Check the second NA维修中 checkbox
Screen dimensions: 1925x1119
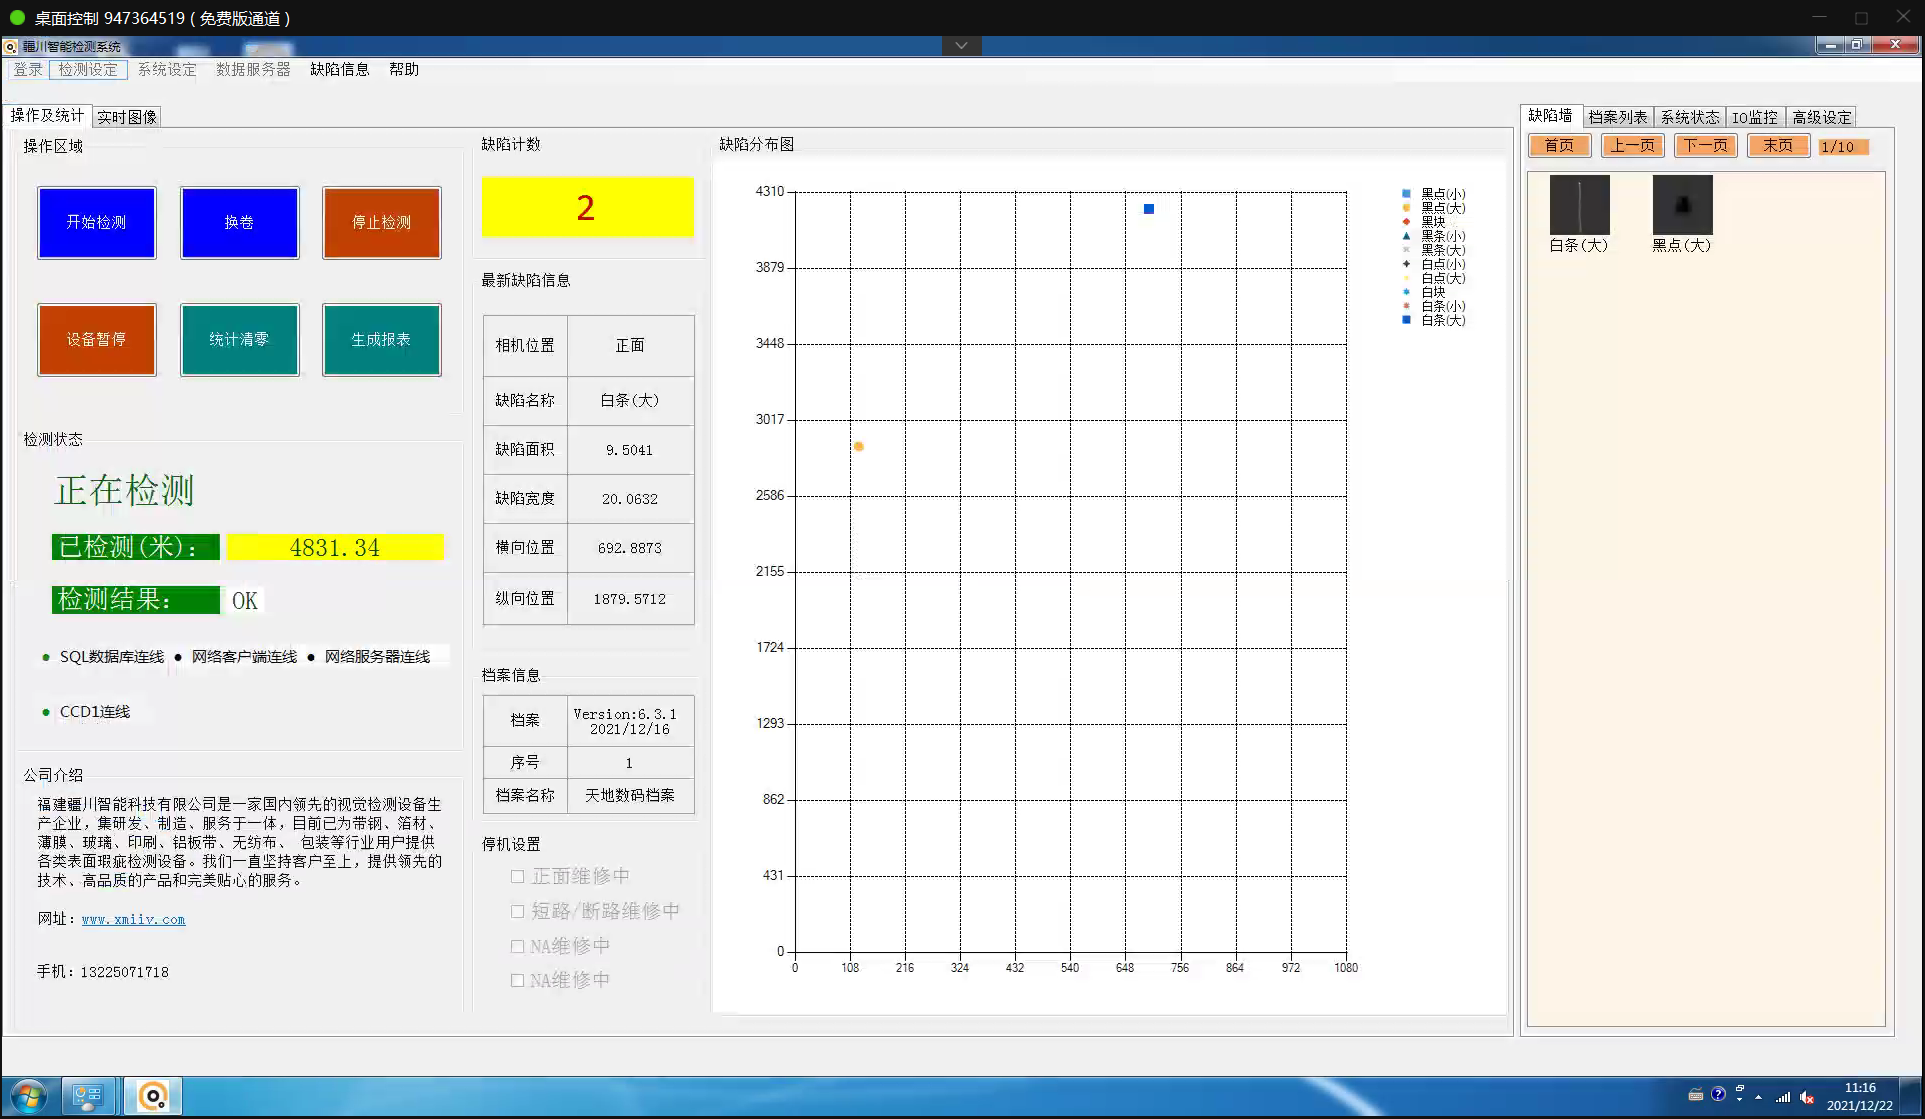(517, 980)
